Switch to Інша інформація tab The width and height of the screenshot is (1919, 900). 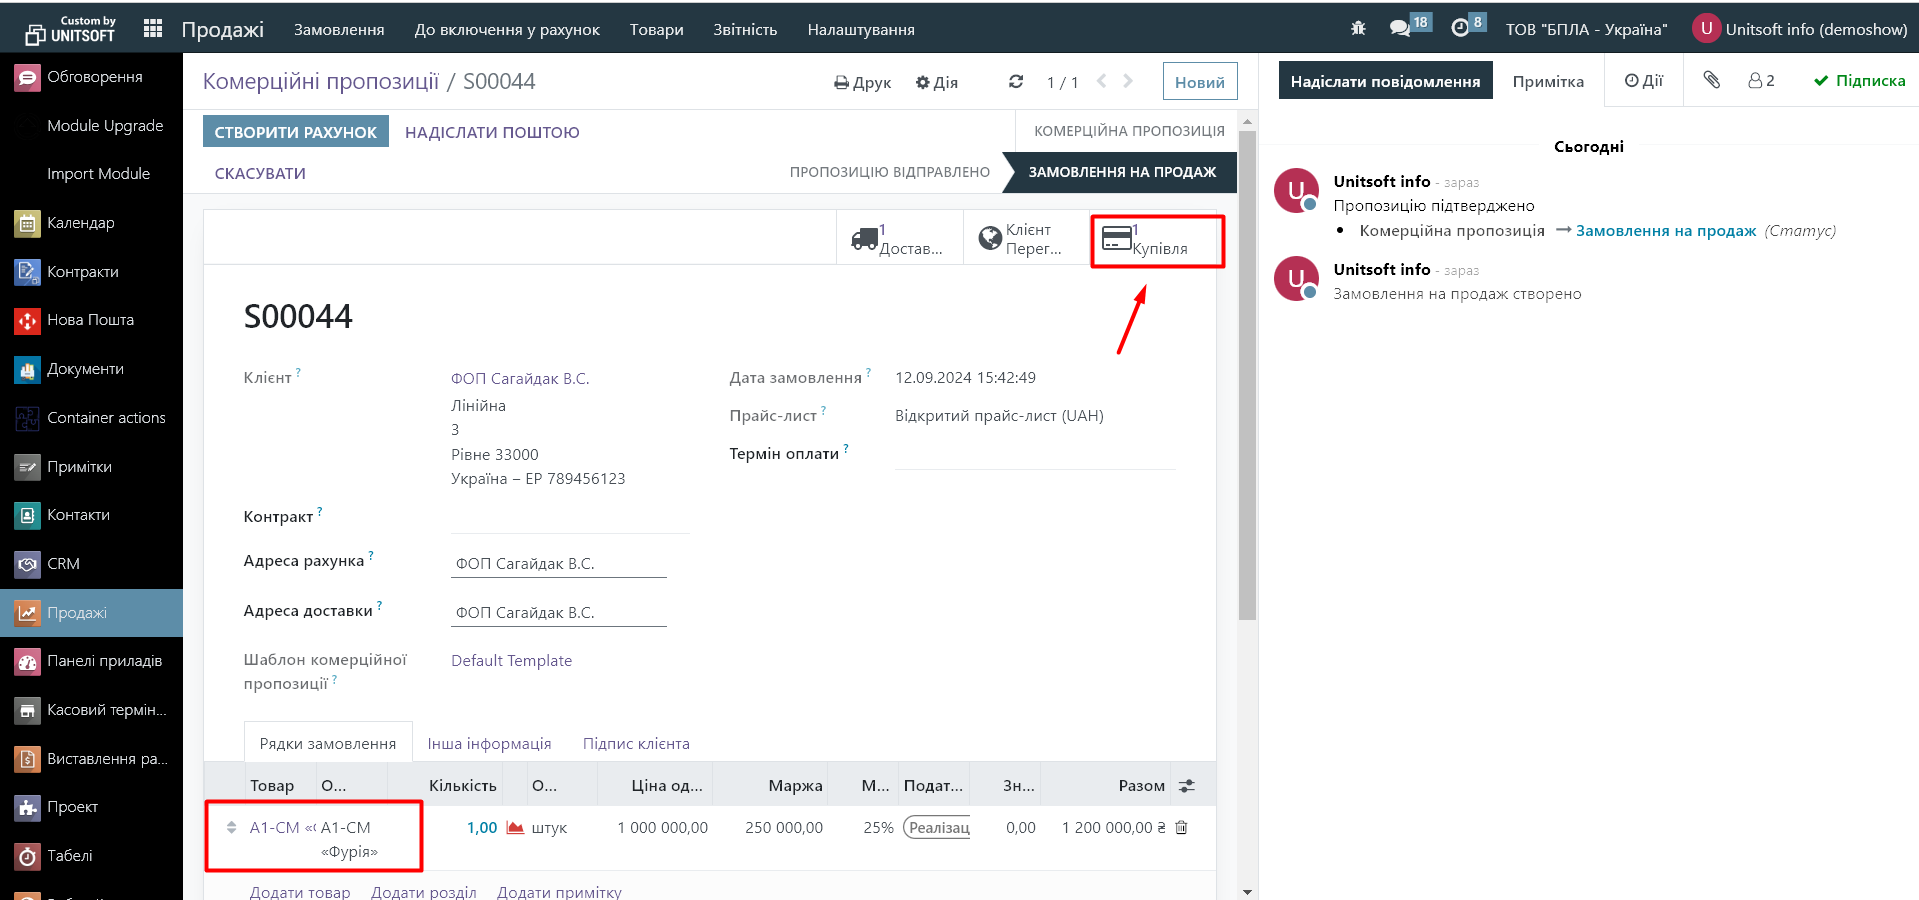coord(489,744)
